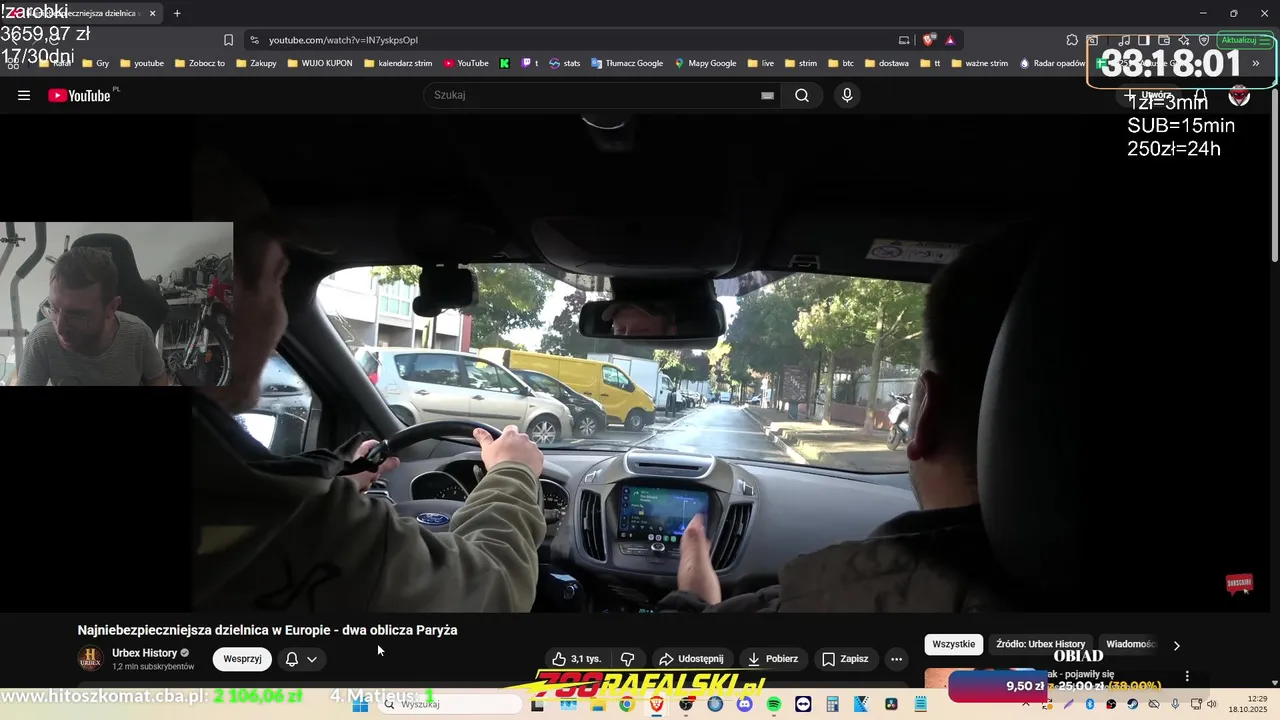1280x720 pixels.
Task: Open Chrome from the taskbar
Action: click(626, 704)
